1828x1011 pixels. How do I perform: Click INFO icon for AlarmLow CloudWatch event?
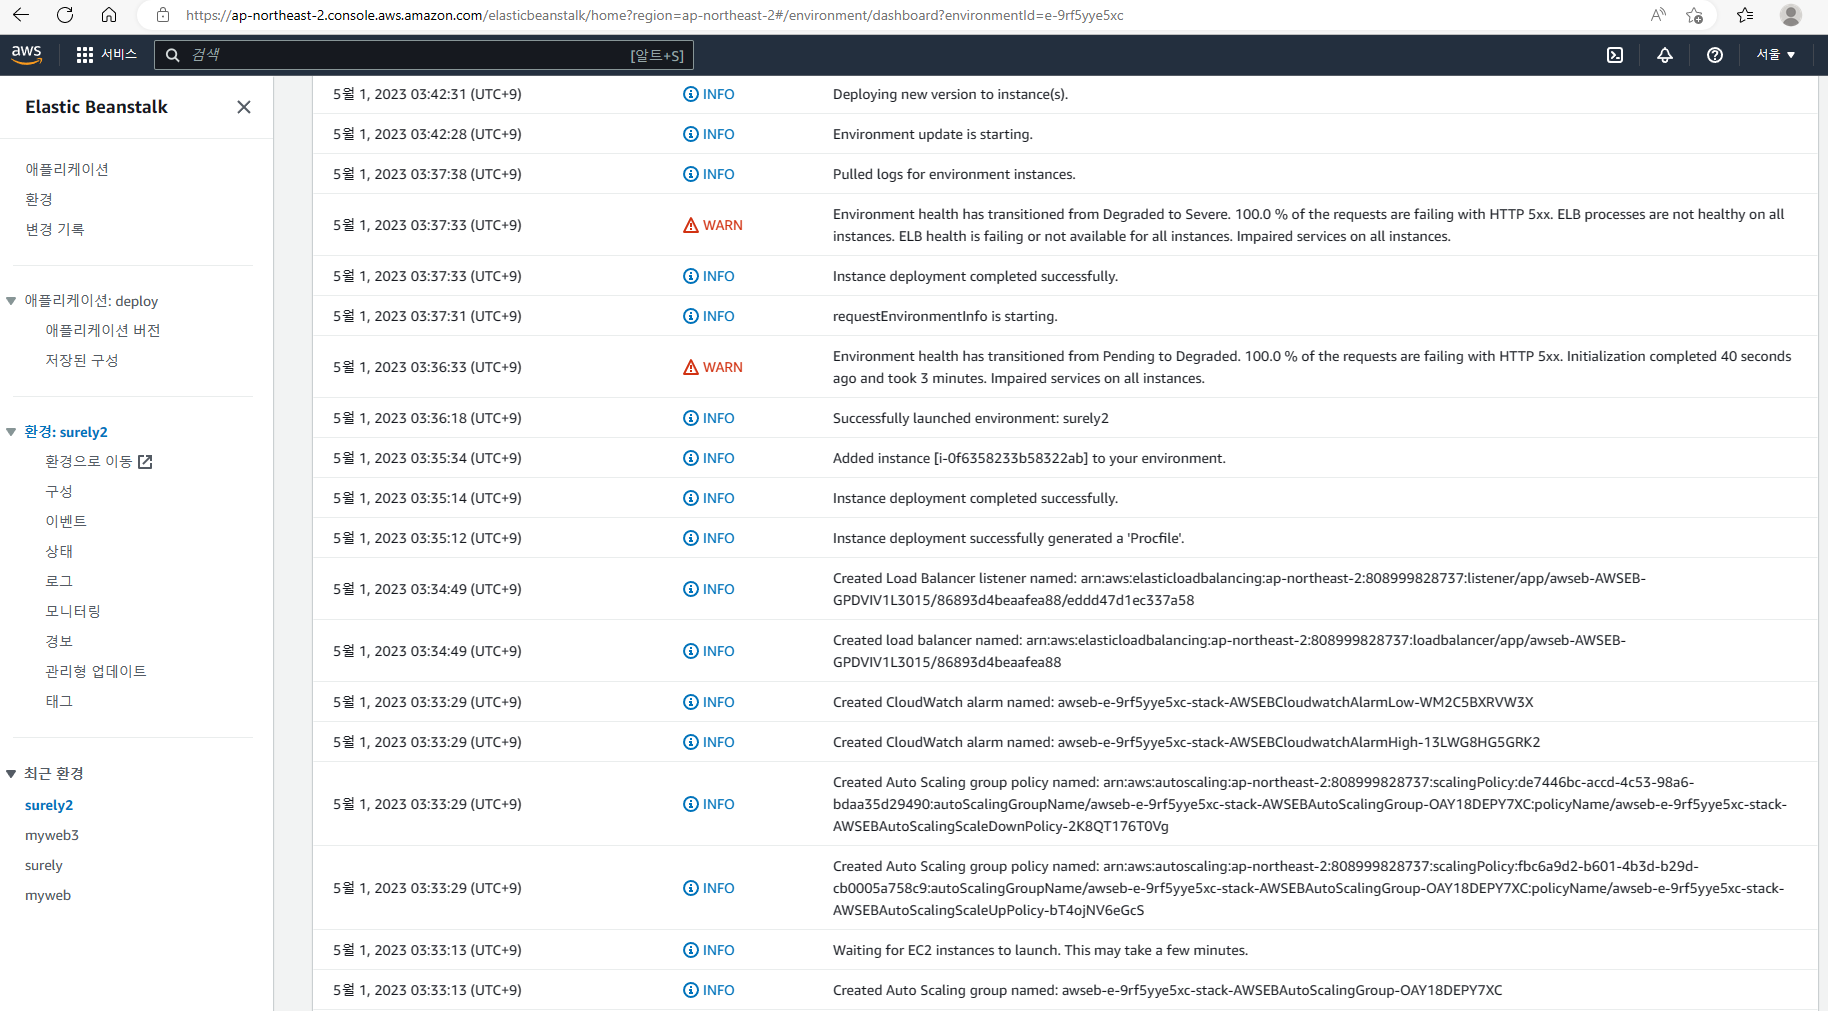pos(691,702)
